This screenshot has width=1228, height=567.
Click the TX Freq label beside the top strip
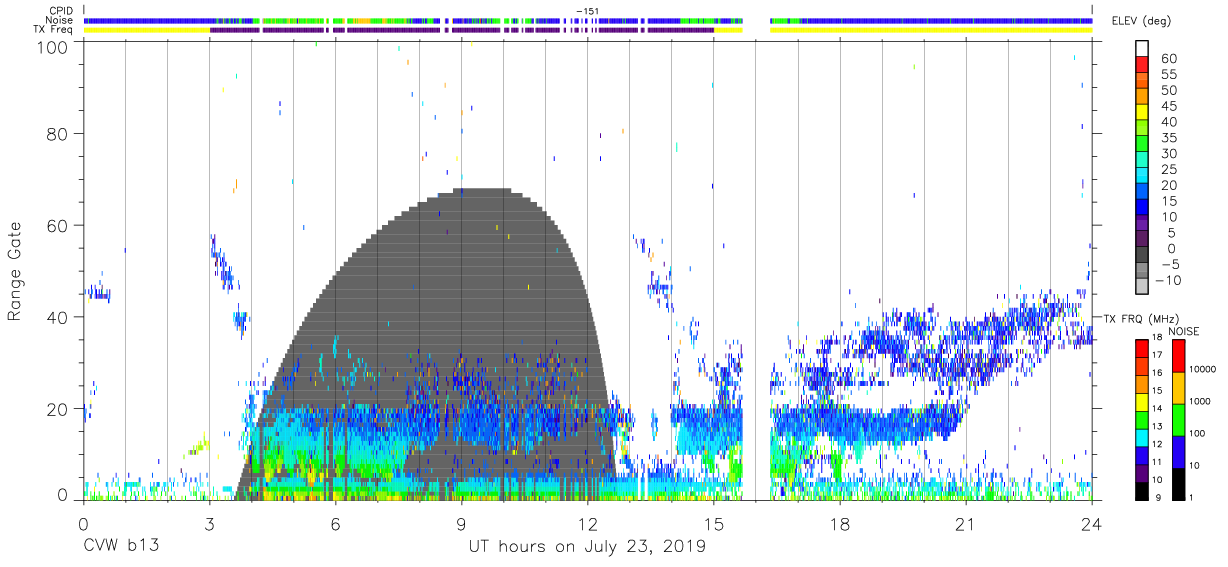[54, 30]
